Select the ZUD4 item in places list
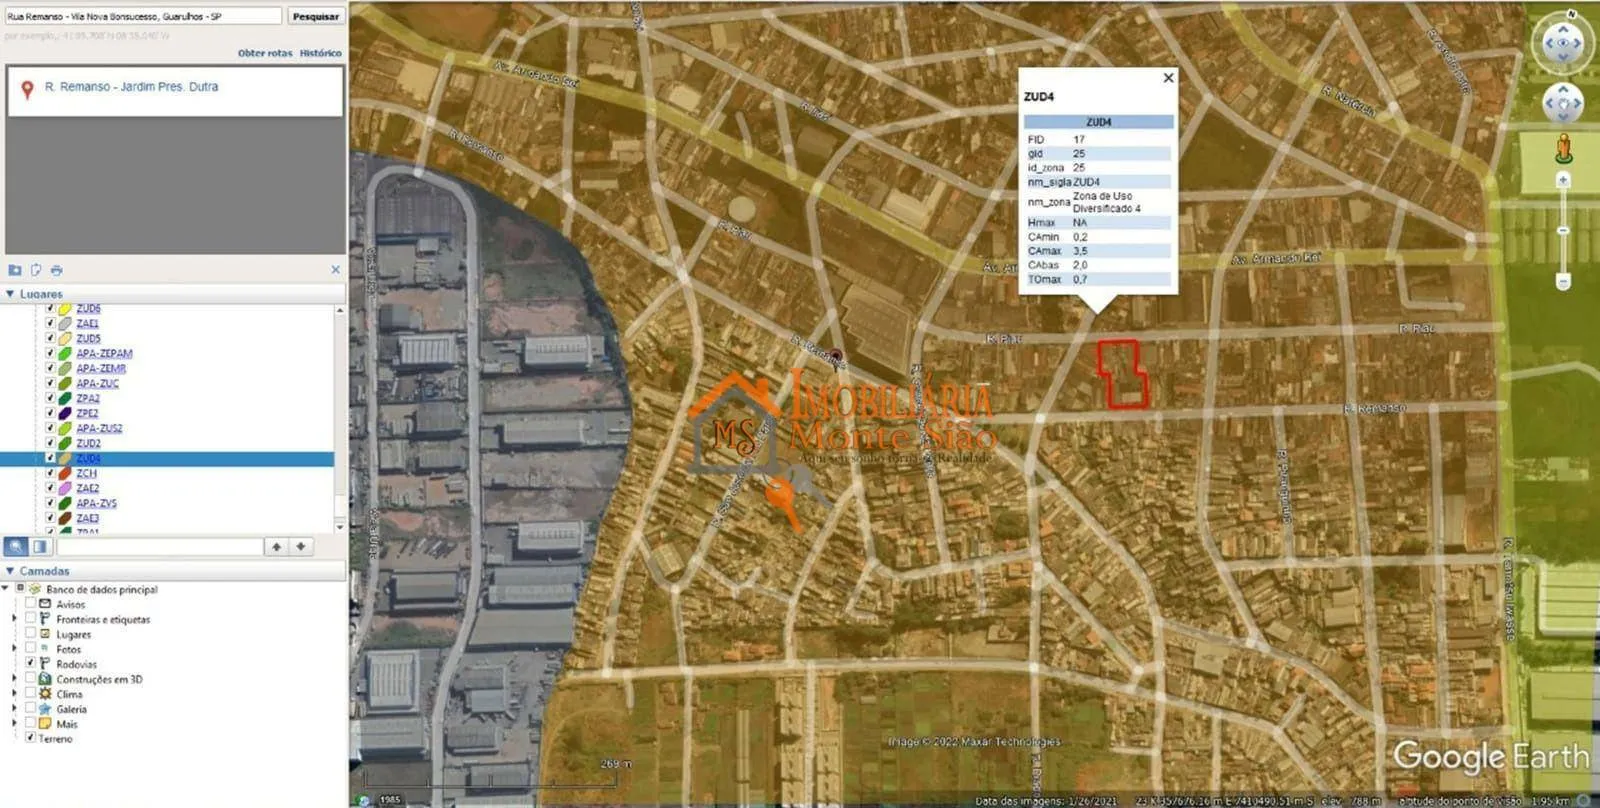The height and width of the screenshot is (808, 1600). tap(88, 458)
